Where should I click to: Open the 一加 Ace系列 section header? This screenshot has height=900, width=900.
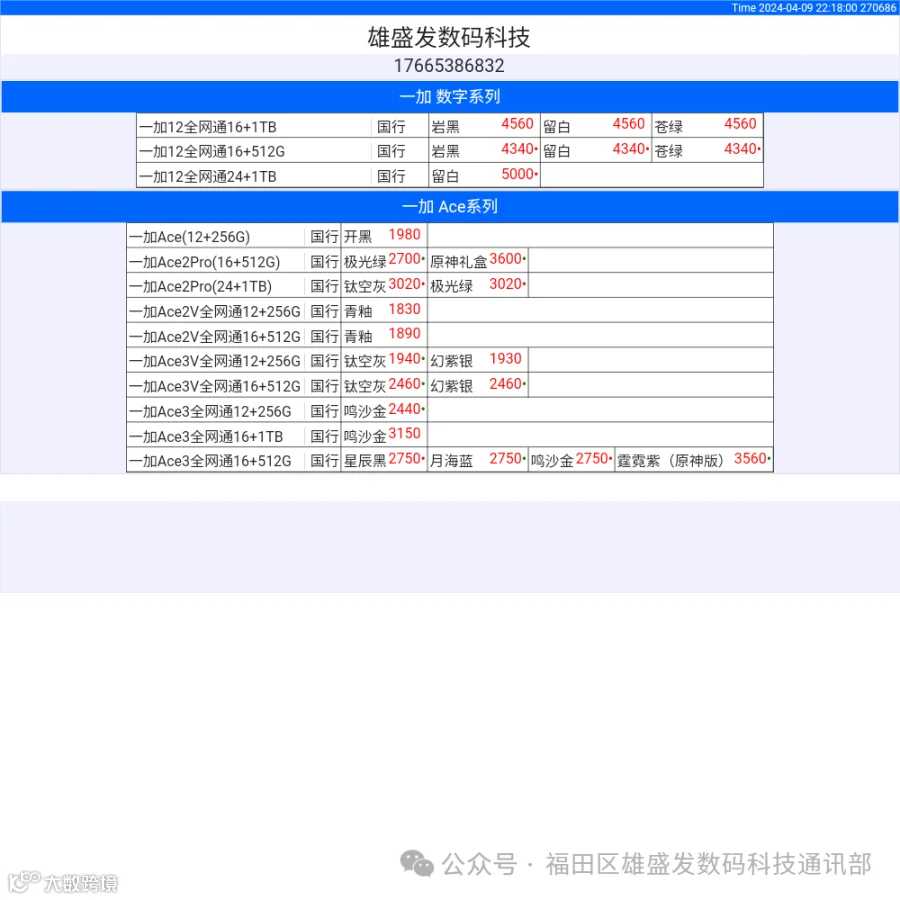(450, 207)
